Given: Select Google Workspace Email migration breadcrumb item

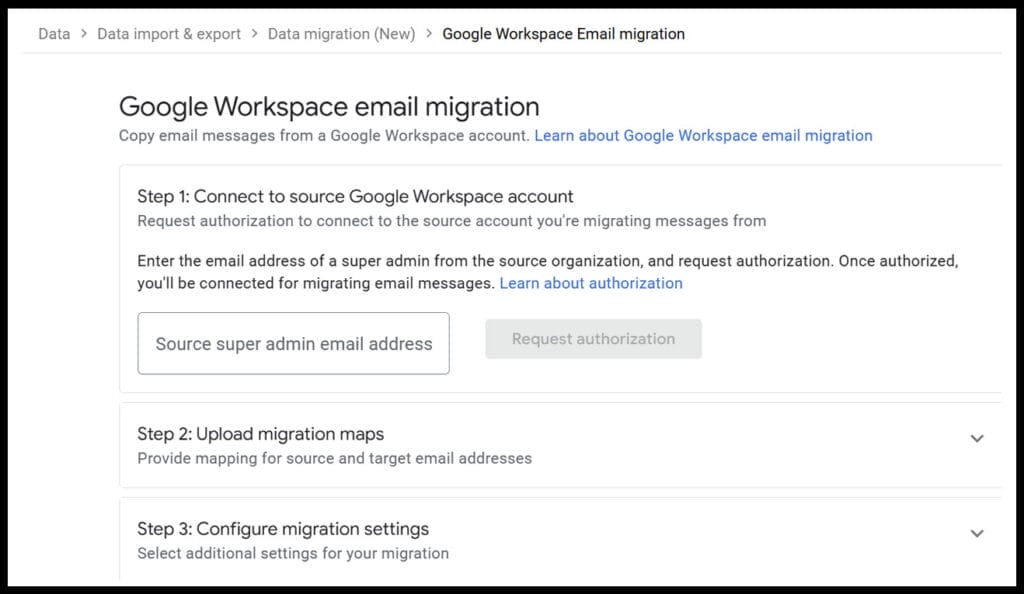Looking at the screenshot, I should 563,33.
